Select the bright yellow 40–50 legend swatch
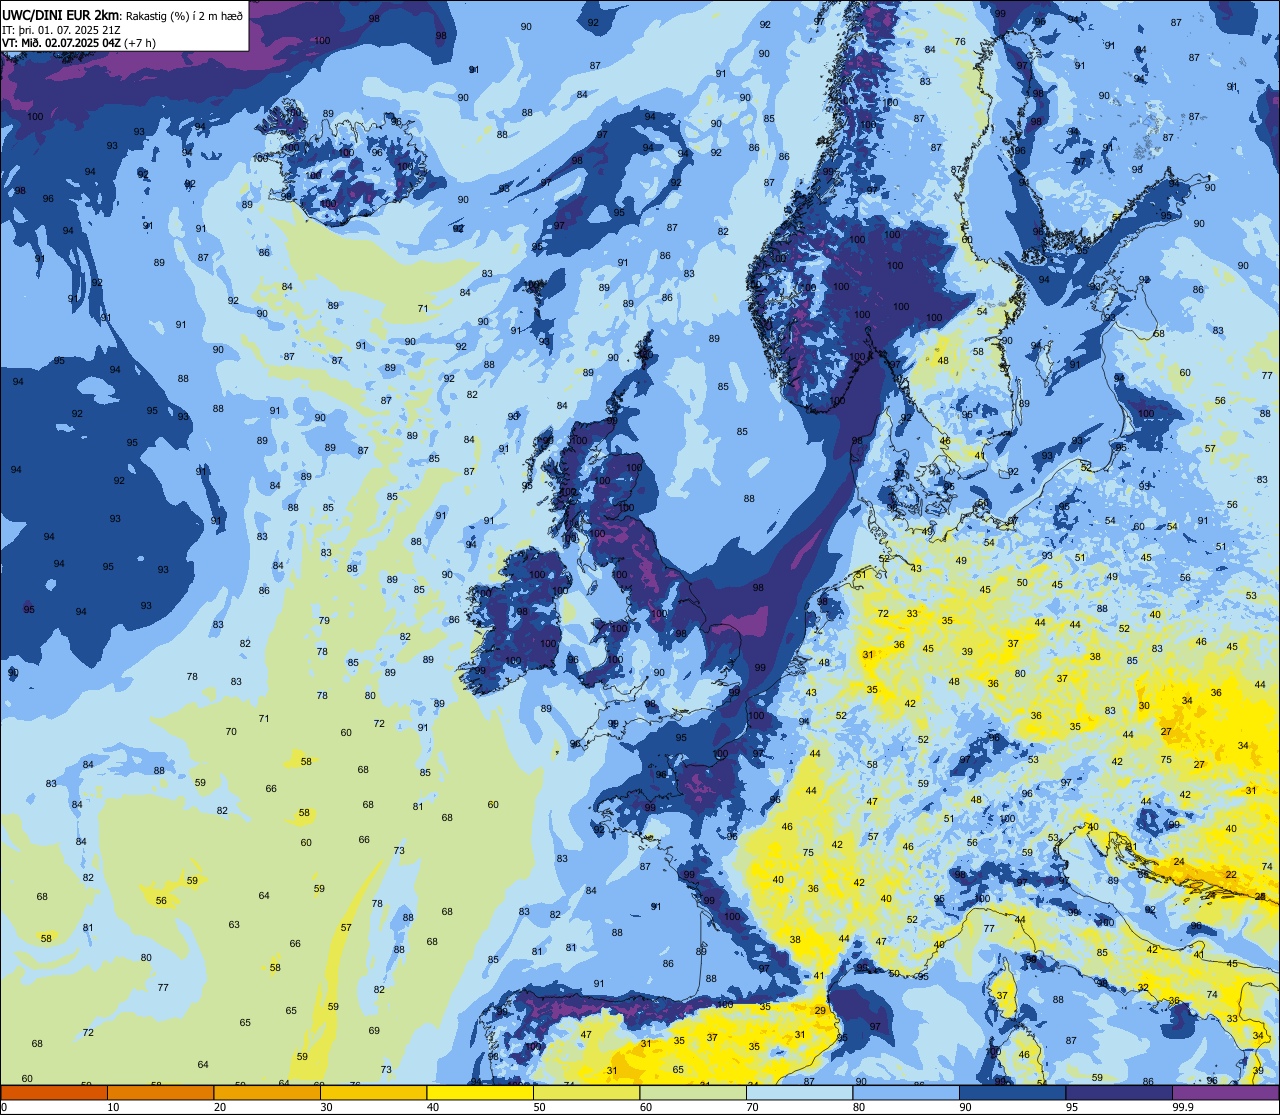The height and width of the screenshot is (1115, 1280). 480,1092
